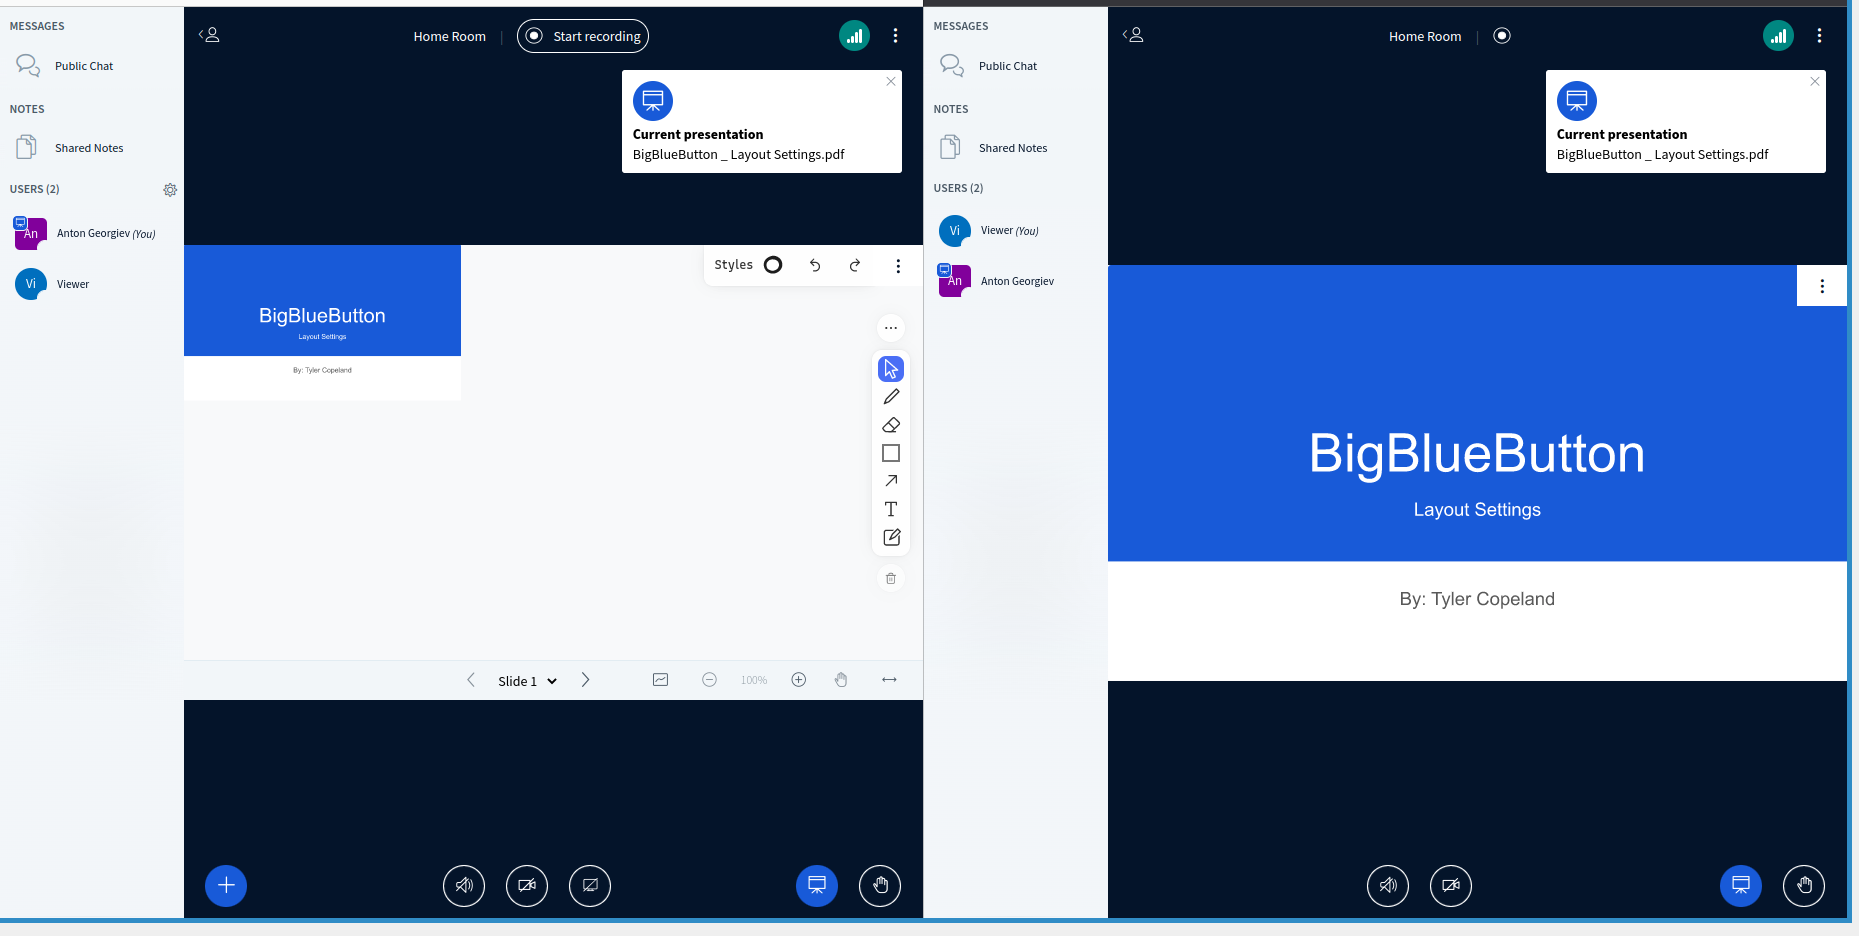Open the users list settings gear menu

point(170,190)
